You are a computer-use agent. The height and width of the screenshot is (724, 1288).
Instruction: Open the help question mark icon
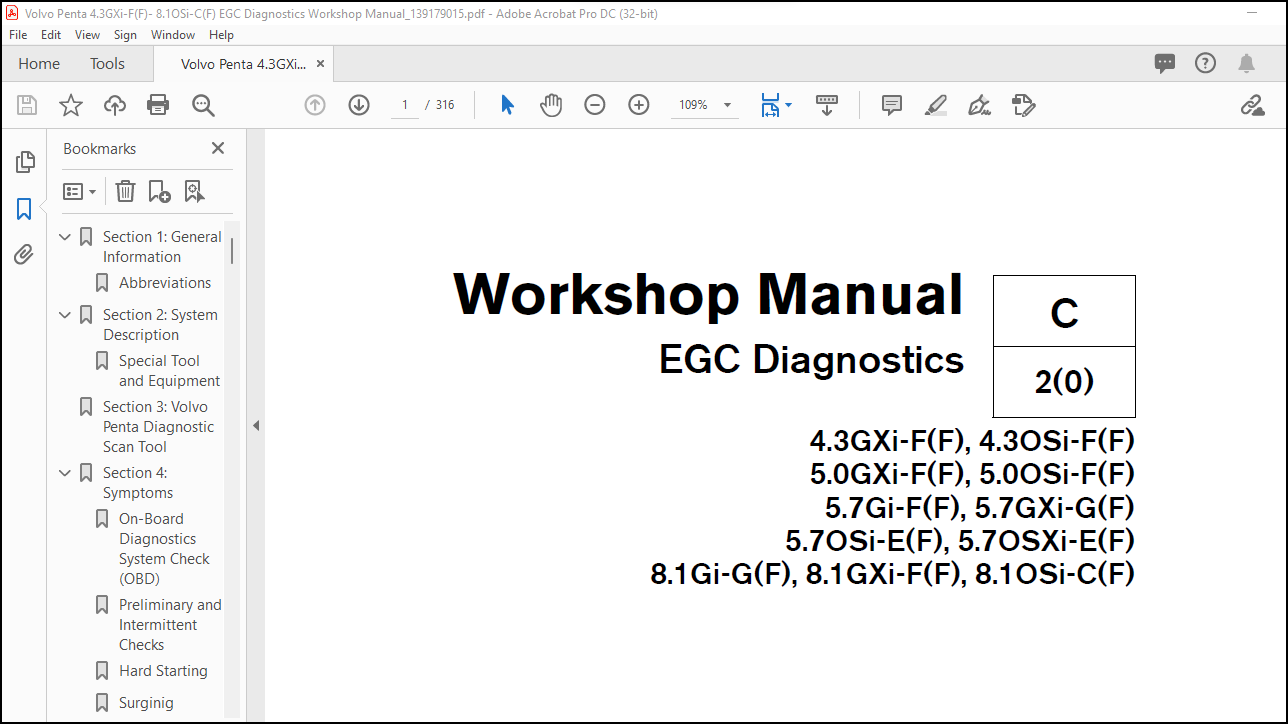click(x=1206, y=63)
